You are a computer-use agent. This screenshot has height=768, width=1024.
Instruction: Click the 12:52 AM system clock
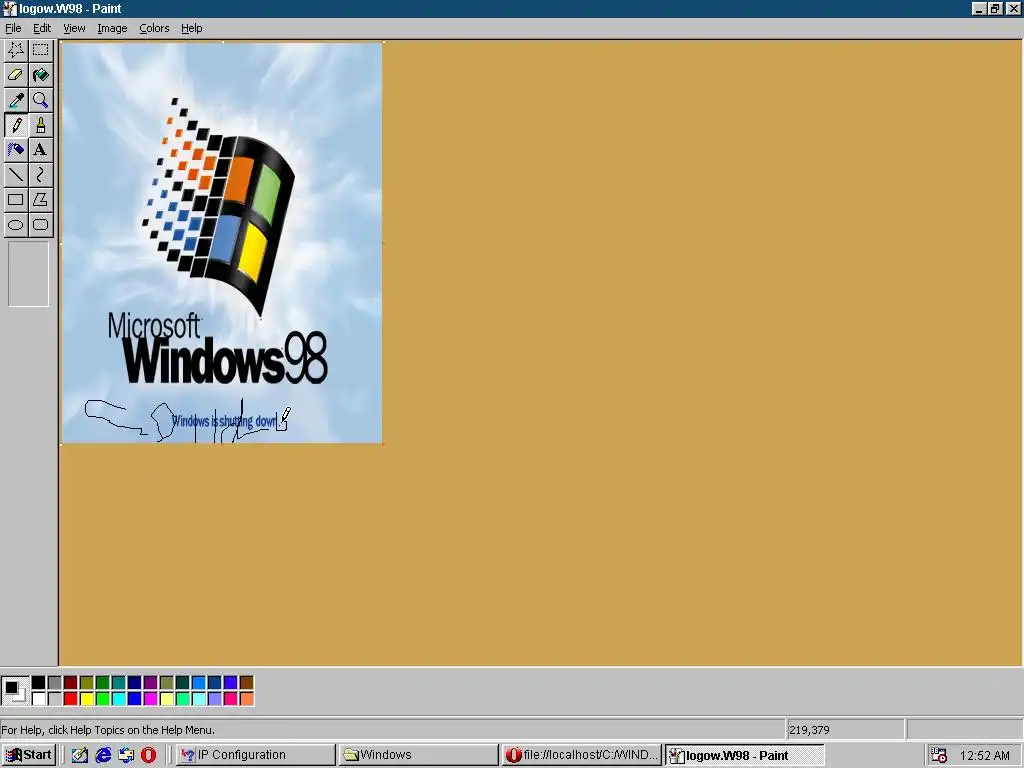point(985,756)
